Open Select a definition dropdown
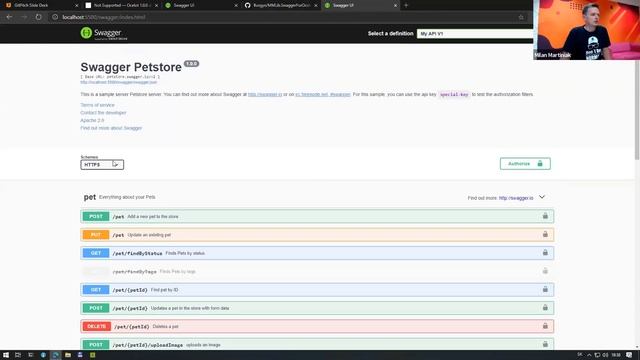The width and height of the screenshot is (640, 360). coord(475,33)
